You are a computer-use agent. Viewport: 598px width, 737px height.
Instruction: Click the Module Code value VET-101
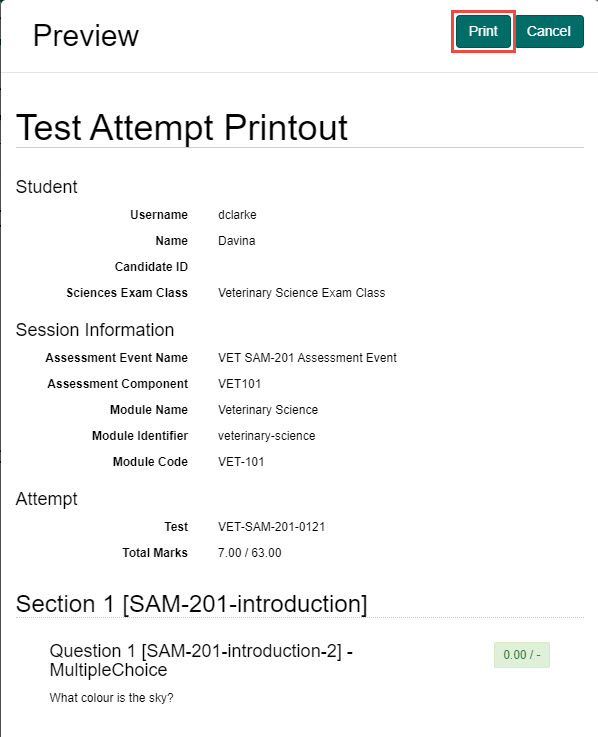click(x=241, y=462)
